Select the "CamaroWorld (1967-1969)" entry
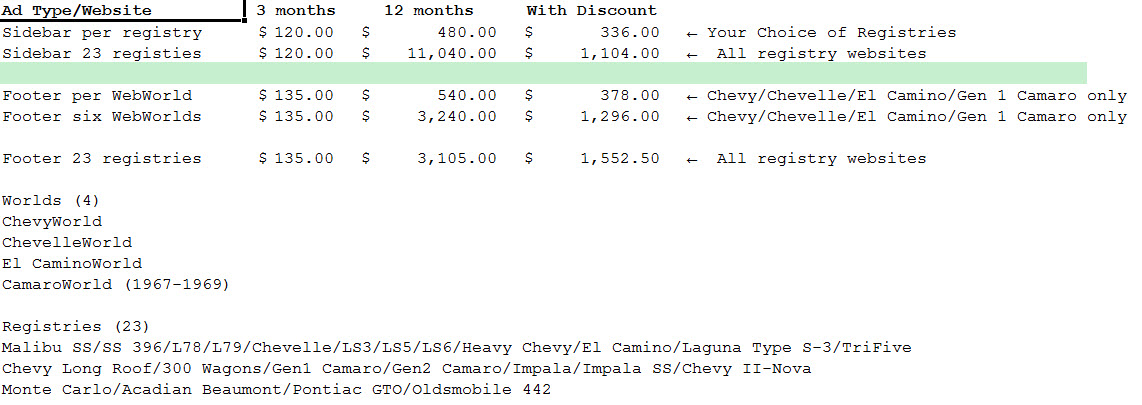Image resolution: width=1142 pixels, height=405 pixels. (116, 285)
